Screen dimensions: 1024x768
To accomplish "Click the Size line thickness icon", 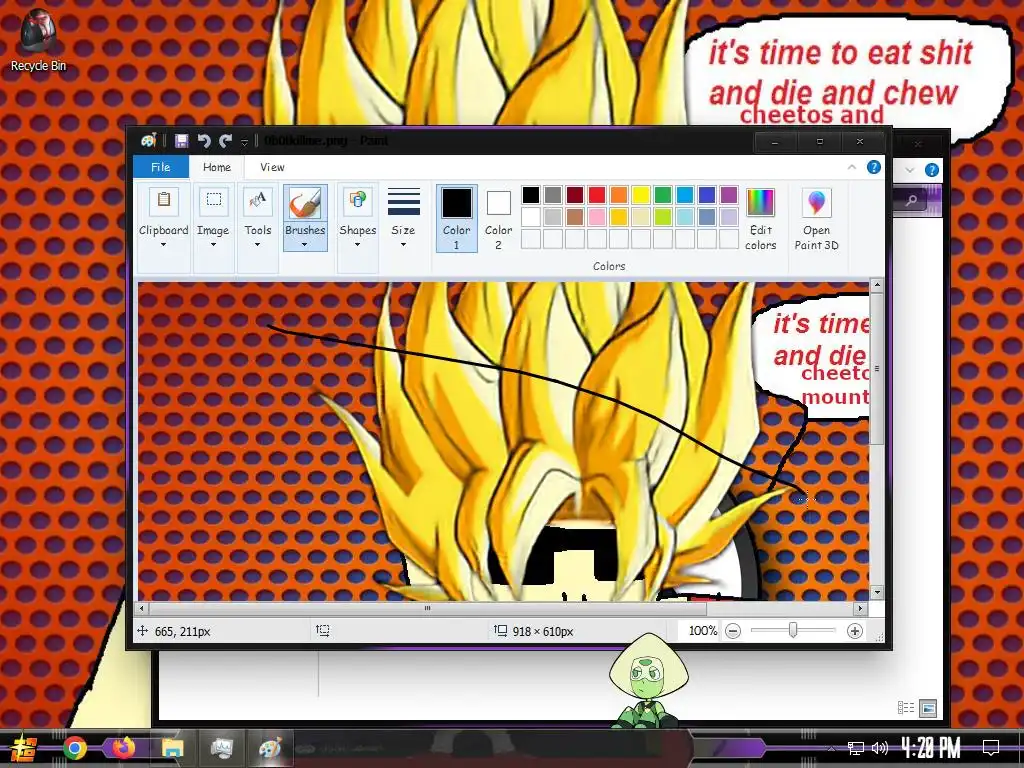I will (404, 201).
